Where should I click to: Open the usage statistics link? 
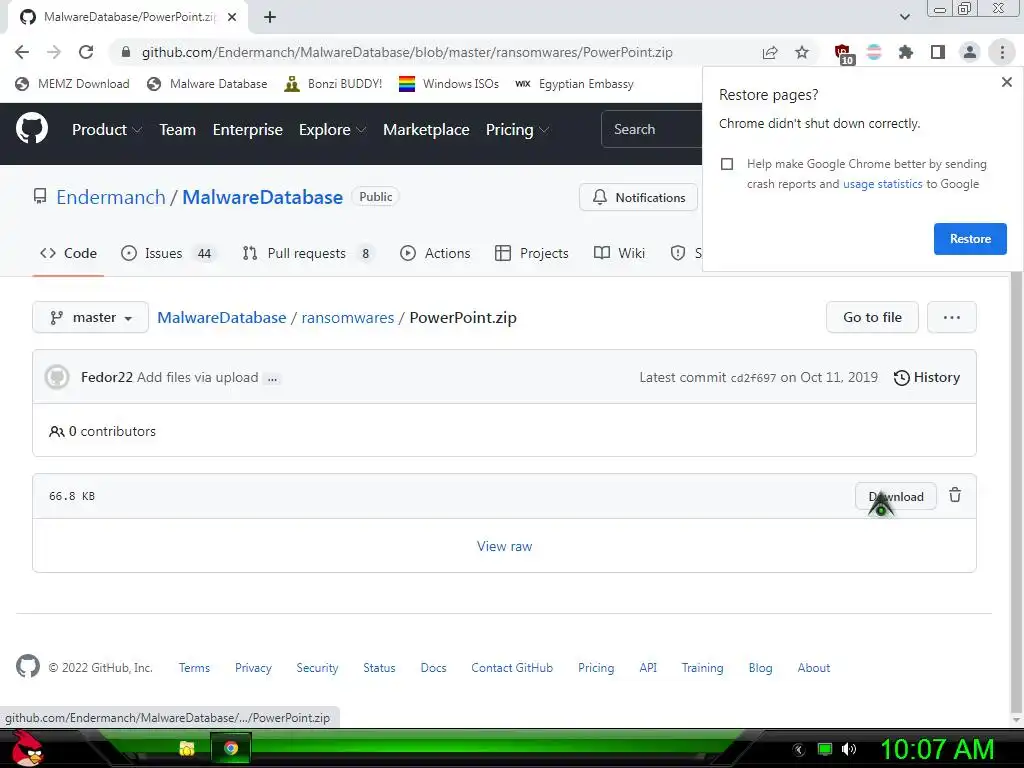pos(882,184)
